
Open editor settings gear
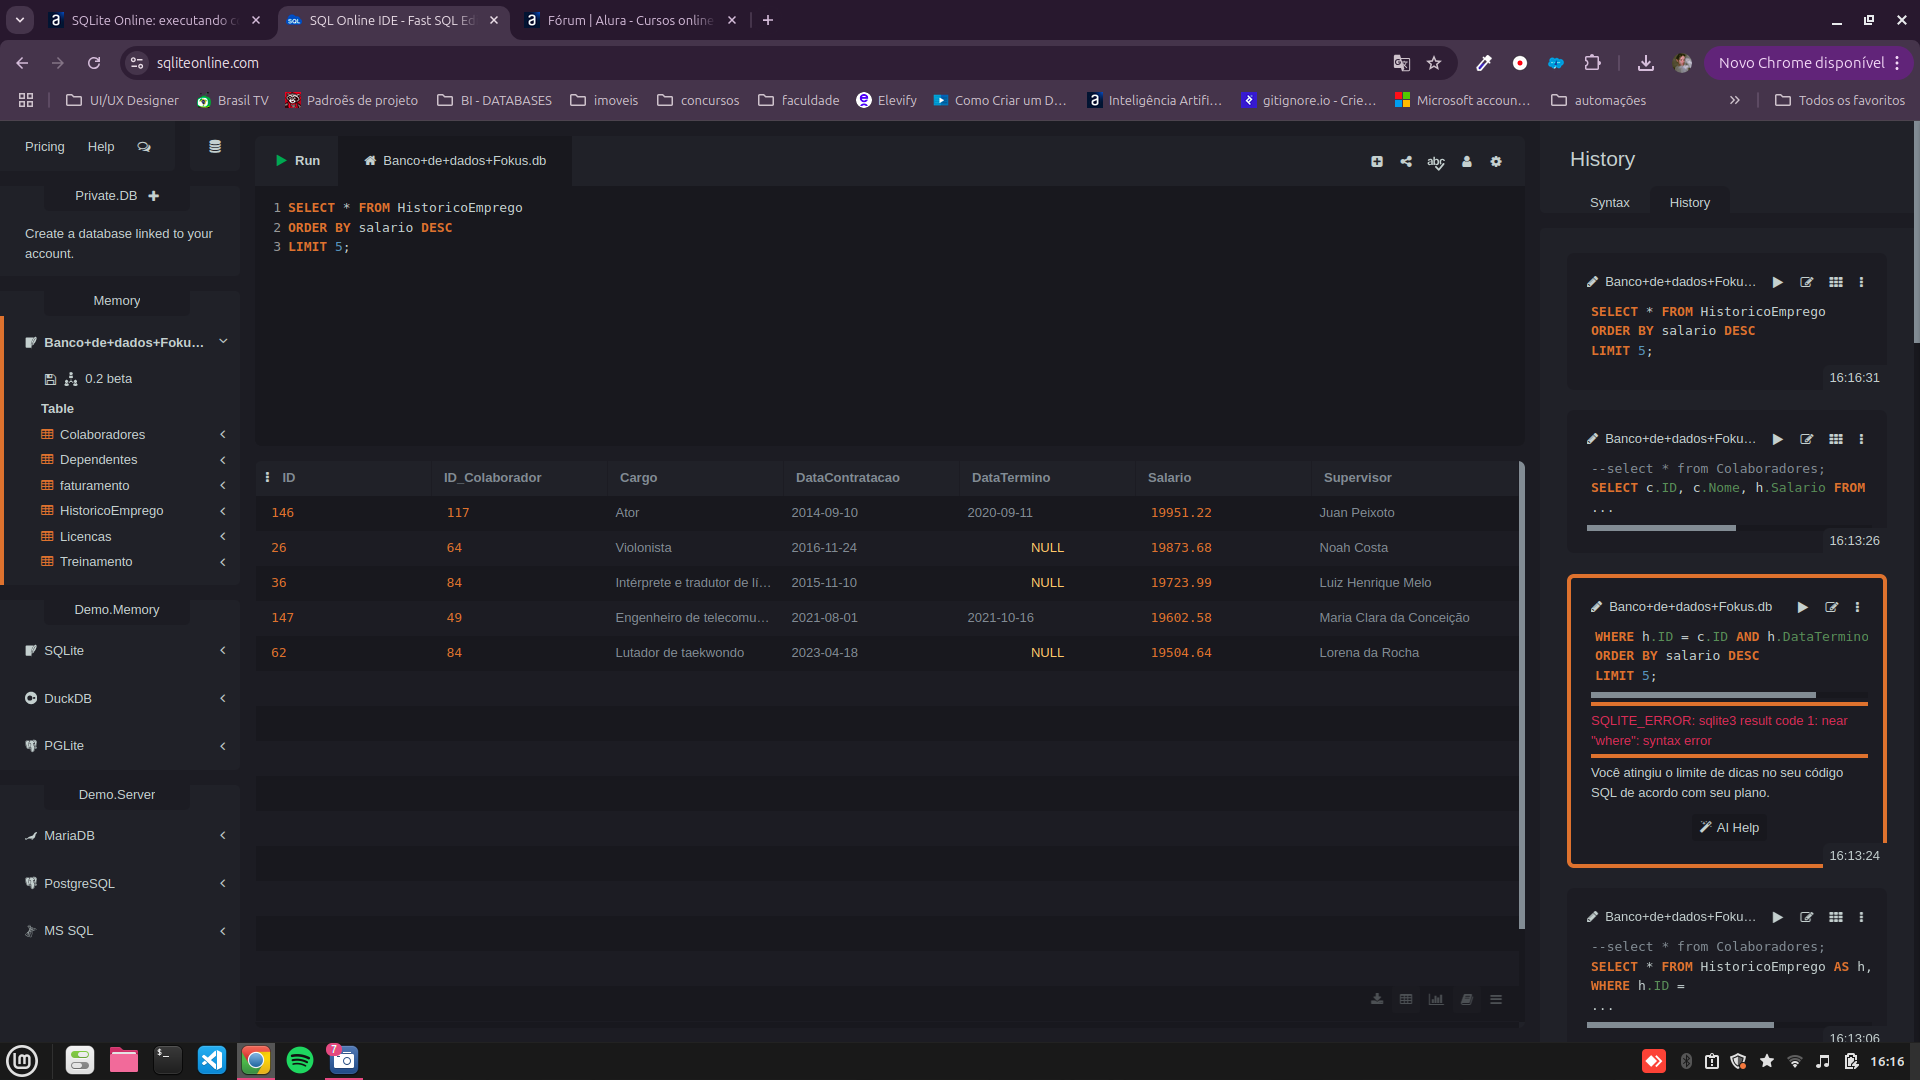click(x=1496, y=162)
